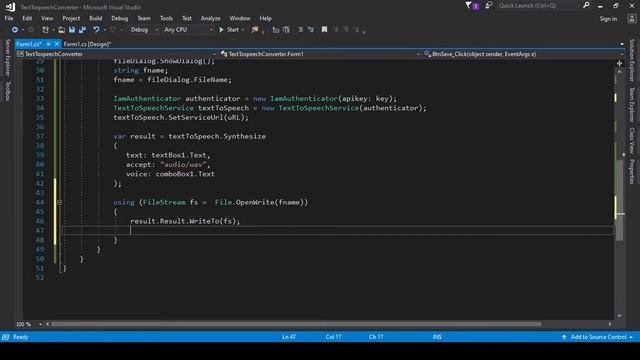640x360 pixels.
Task: Open the Team menu
Action: pyautogui.click(x=144, y=18)
